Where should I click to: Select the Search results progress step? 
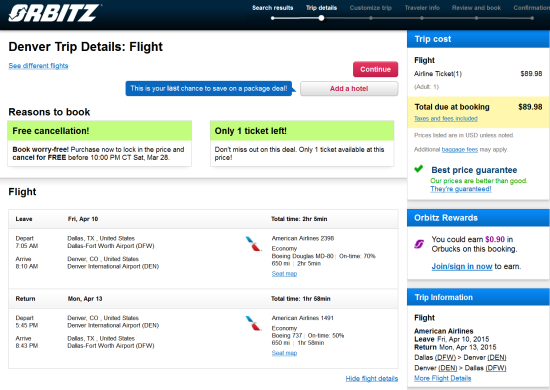tap(273, 8)
